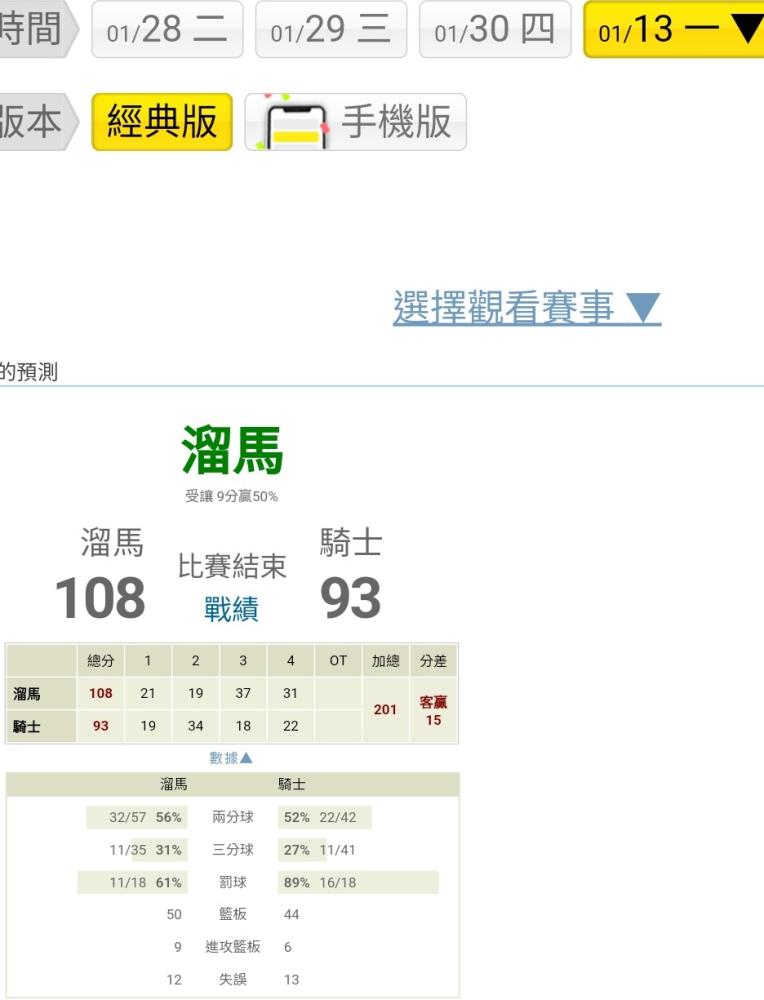Click the green 溜馬 prediction heading
764x1000 pixels.
232,450
